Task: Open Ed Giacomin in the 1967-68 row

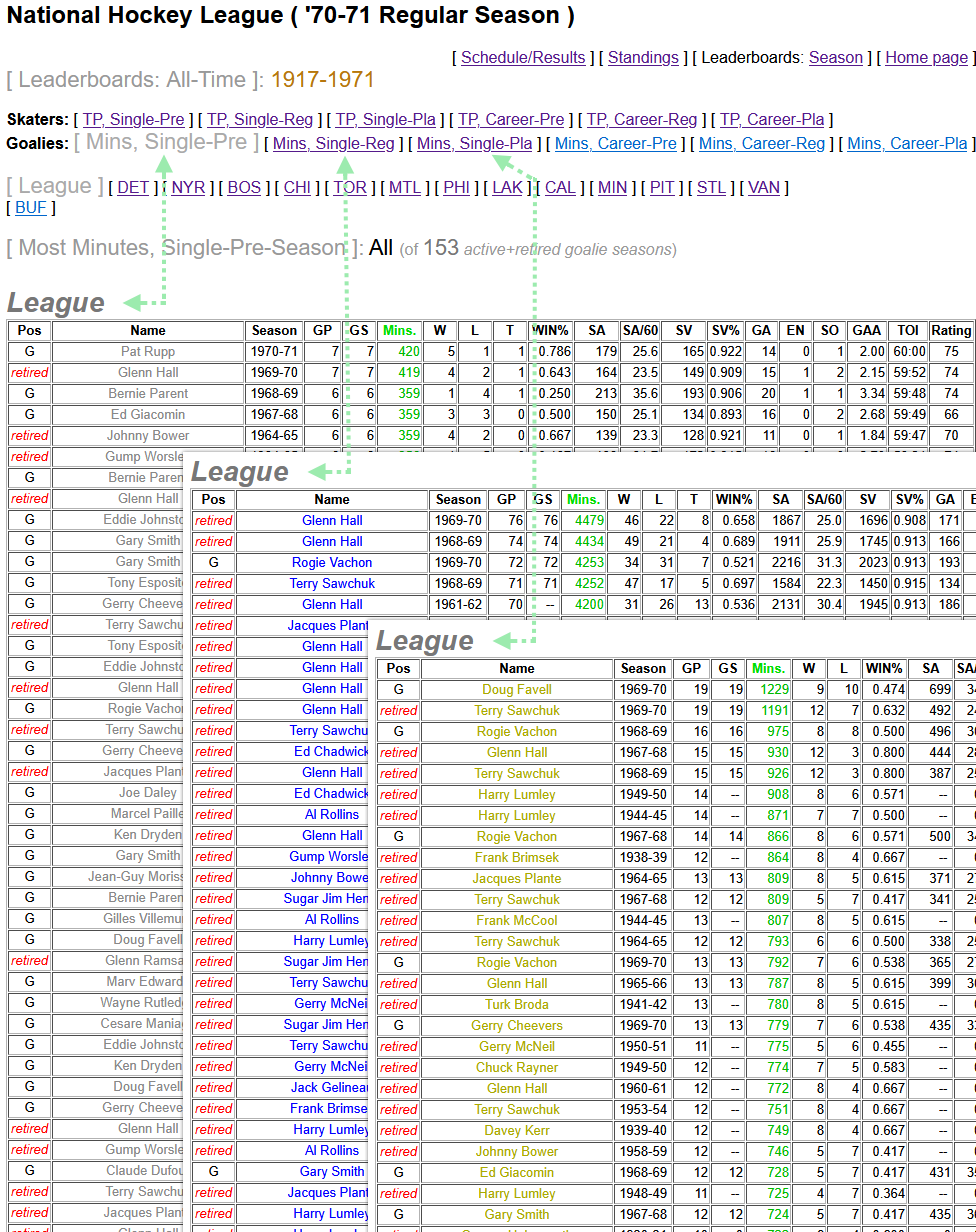Action: 148,415
